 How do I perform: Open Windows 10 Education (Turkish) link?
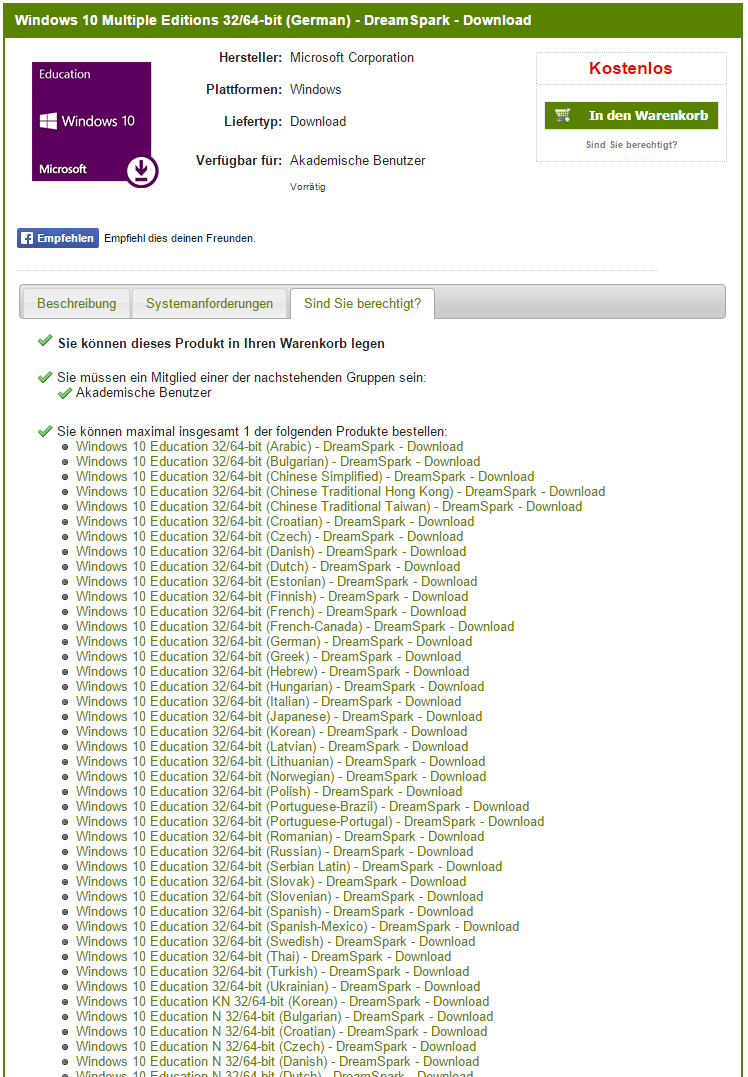(x=273, y=971)
